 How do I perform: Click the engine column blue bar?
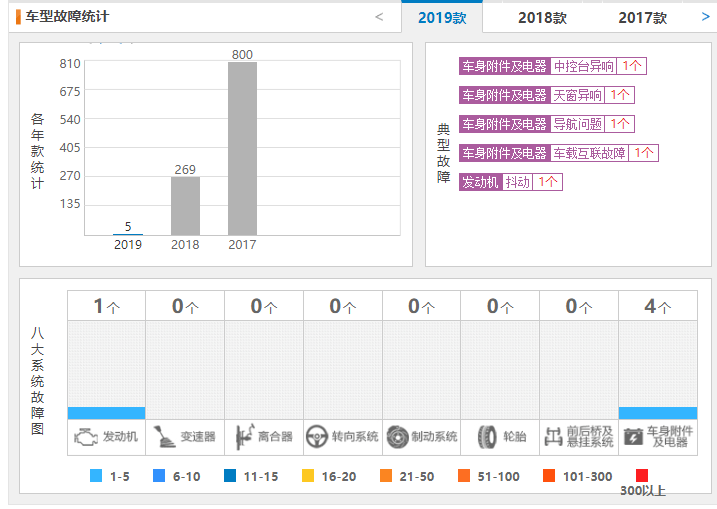(x=107, y=413)
